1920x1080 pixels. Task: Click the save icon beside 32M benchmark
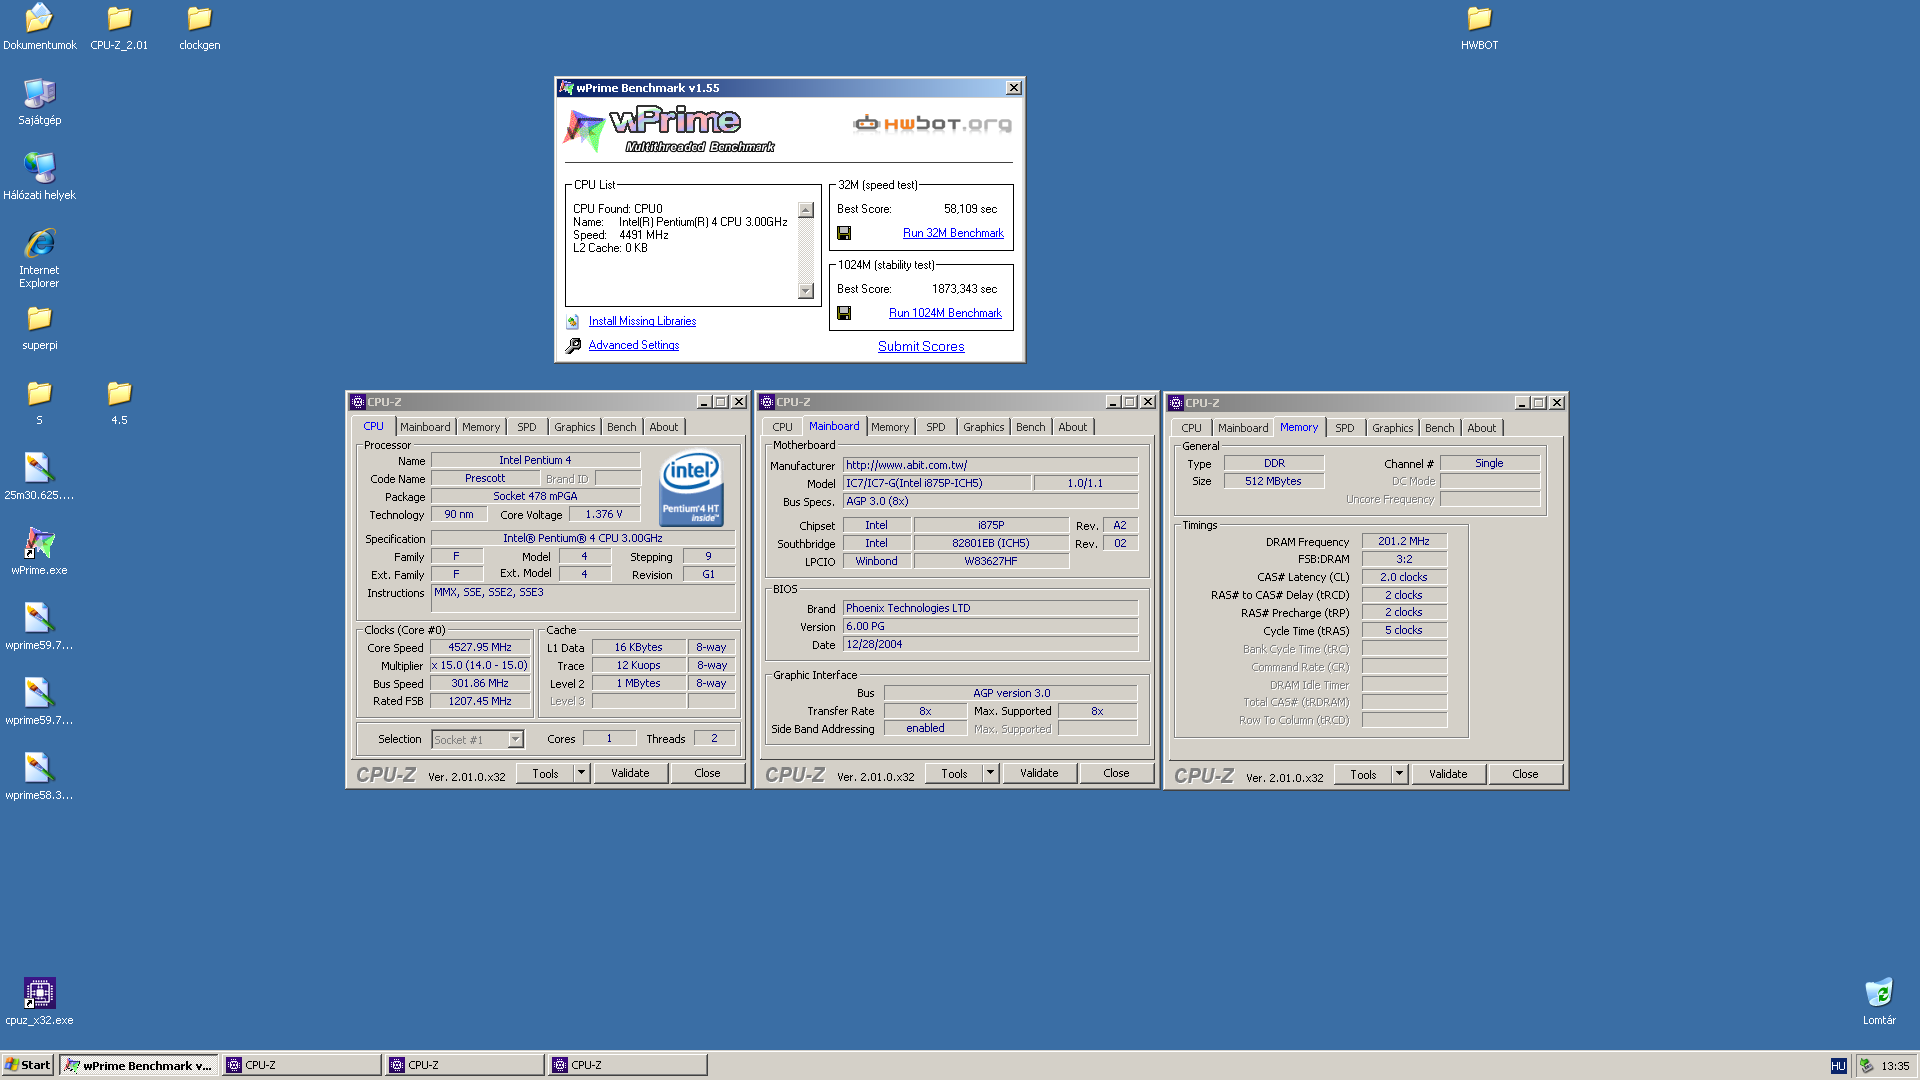click(844, 233)
